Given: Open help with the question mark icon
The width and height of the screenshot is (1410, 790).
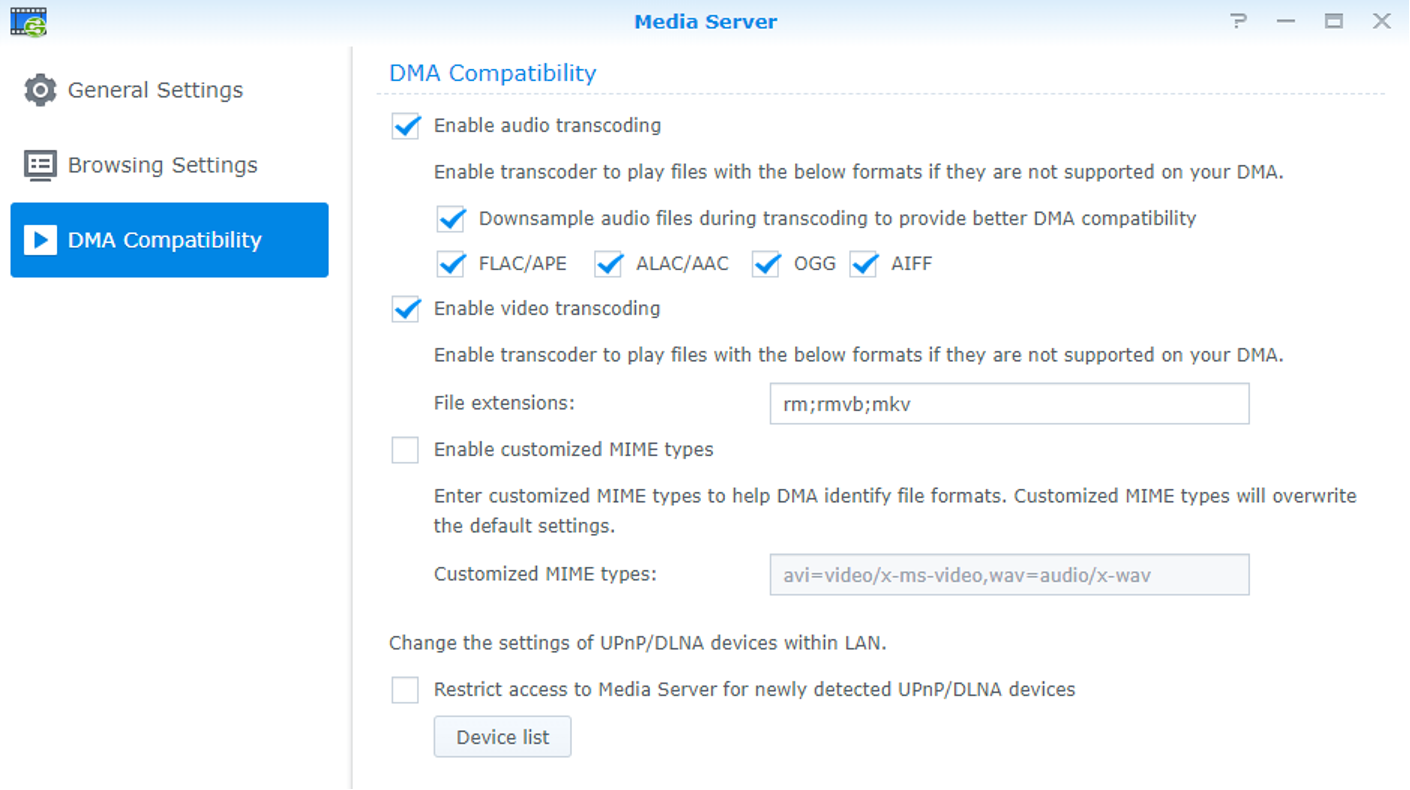Looking at the screenshot, I should (x=1239, y=21).
